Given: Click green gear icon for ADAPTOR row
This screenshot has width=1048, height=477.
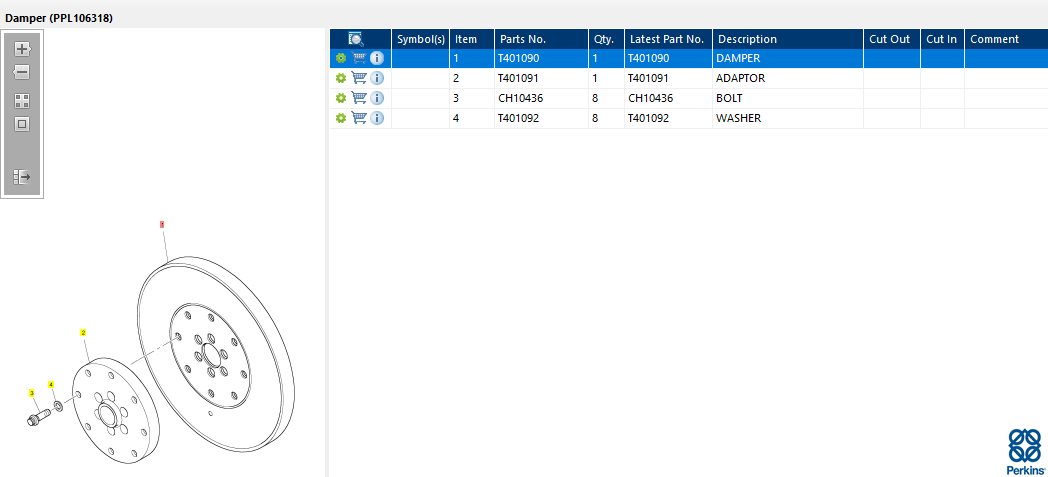Looking at the screenshot, I should point(341,78).
